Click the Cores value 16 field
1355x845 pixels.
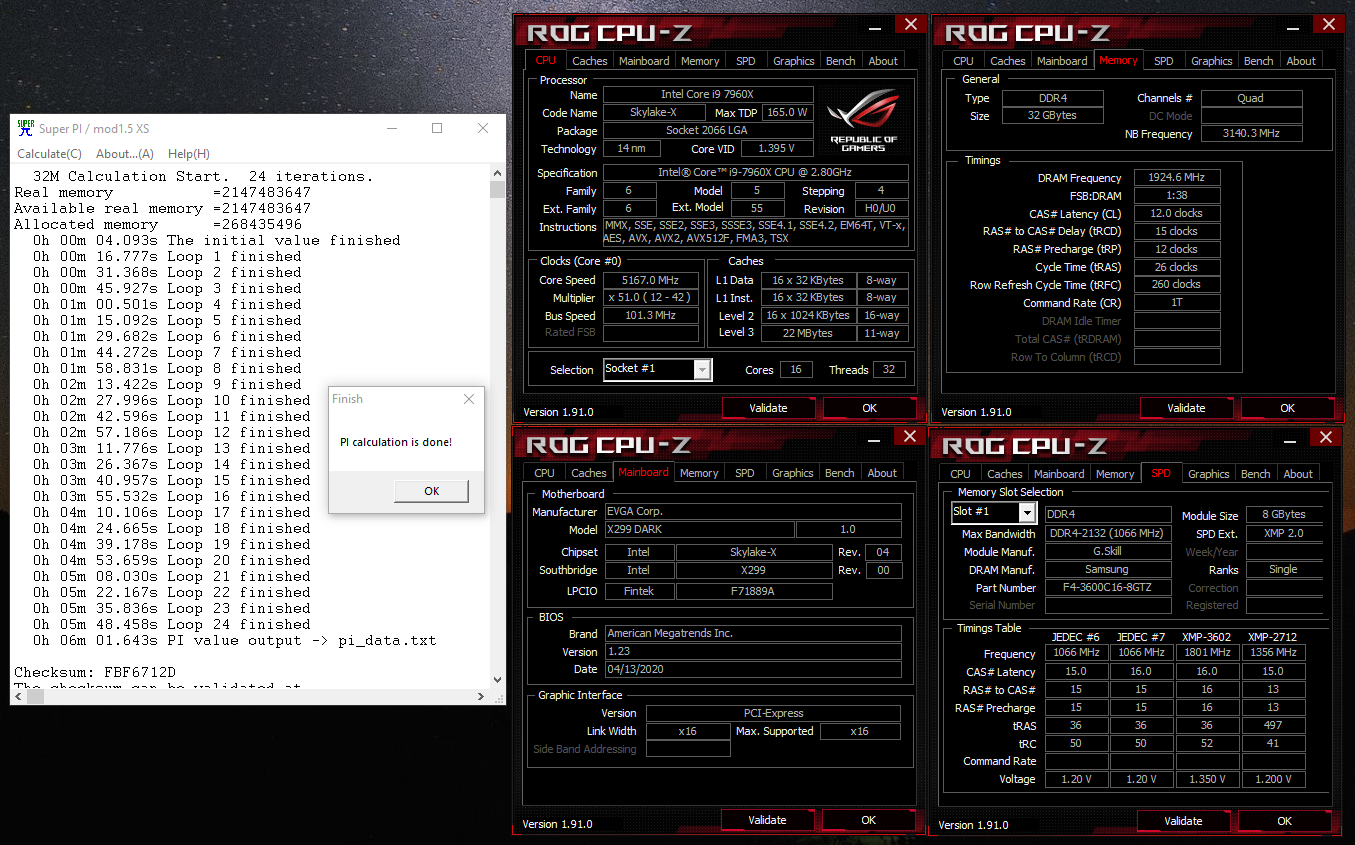(795, 369)
